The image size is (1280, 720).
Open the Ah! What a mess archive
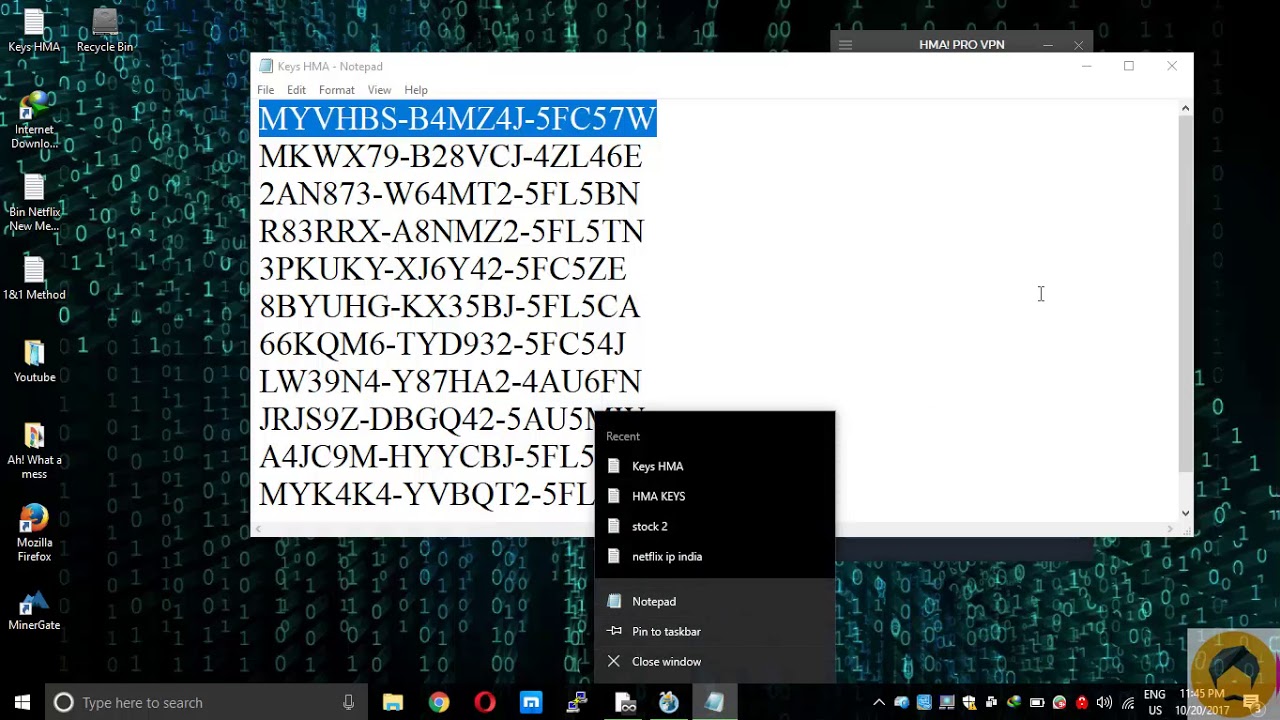(34, 451)
